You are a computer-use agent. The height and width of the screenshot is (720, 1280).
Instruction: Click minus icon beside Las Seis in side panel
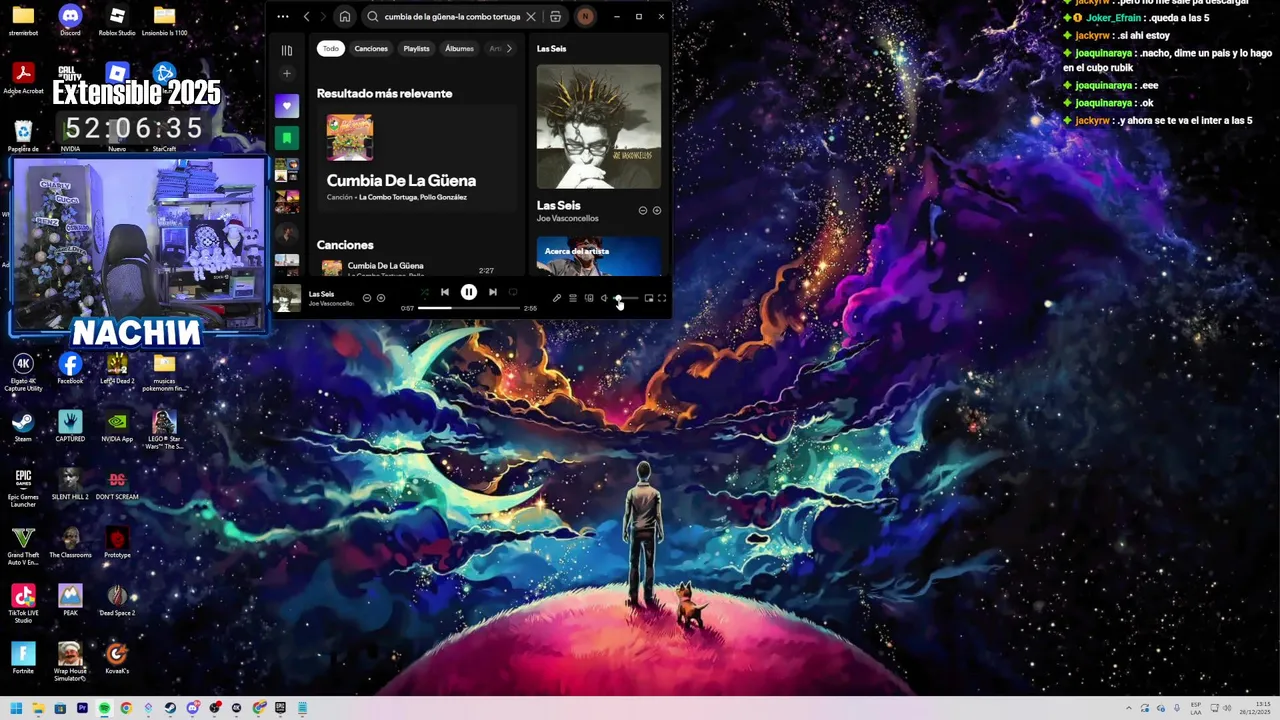[x=643, y=211]
